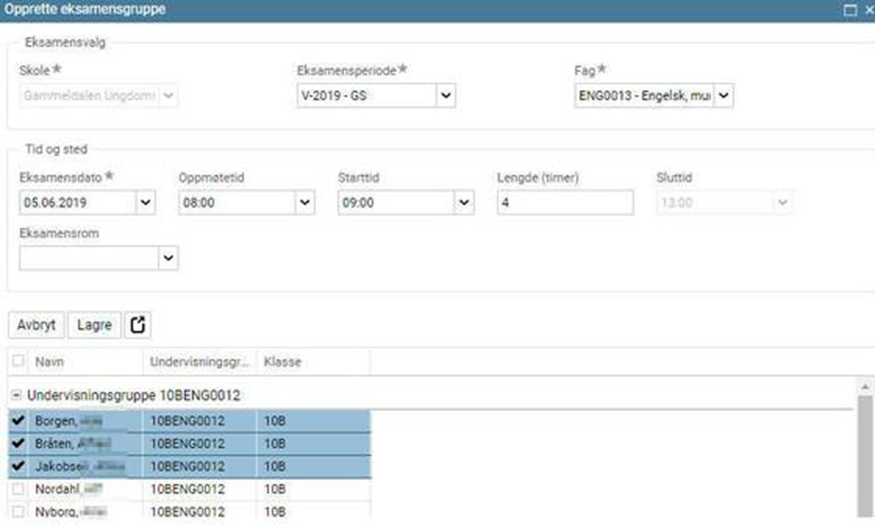The image size is (875, 531).
Task: Toggle the select-all checkbox in header
Action: (x=17, y=361)
